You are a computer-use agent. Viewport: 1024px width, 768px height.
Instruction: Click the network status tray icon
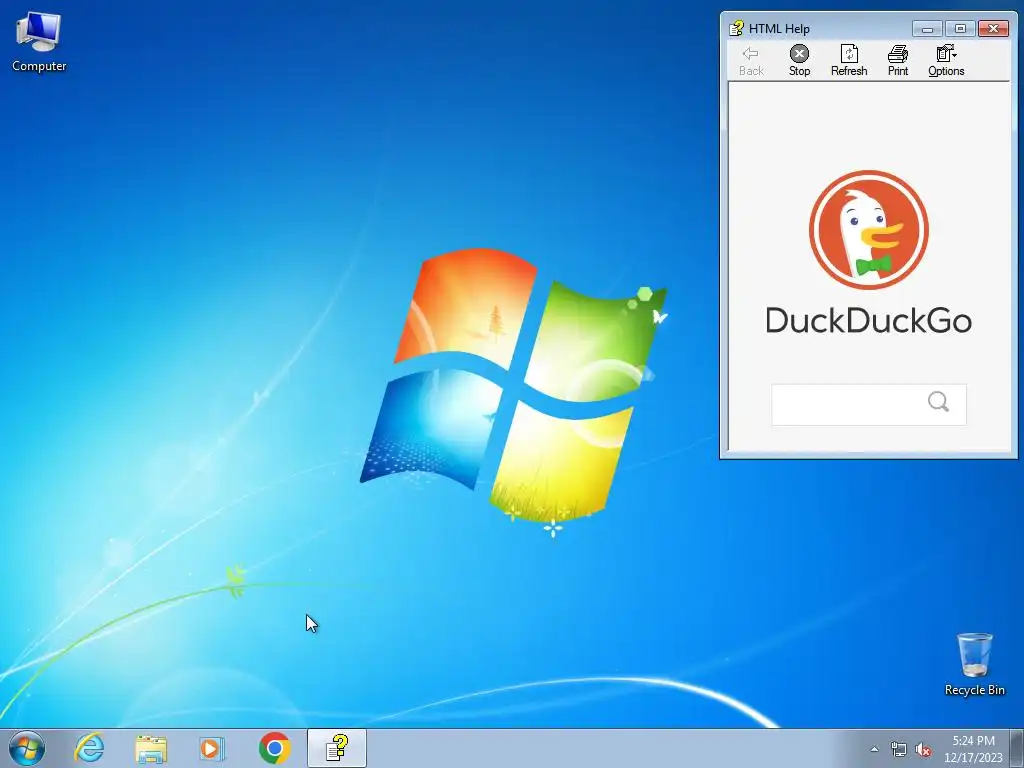click(899, 749)
